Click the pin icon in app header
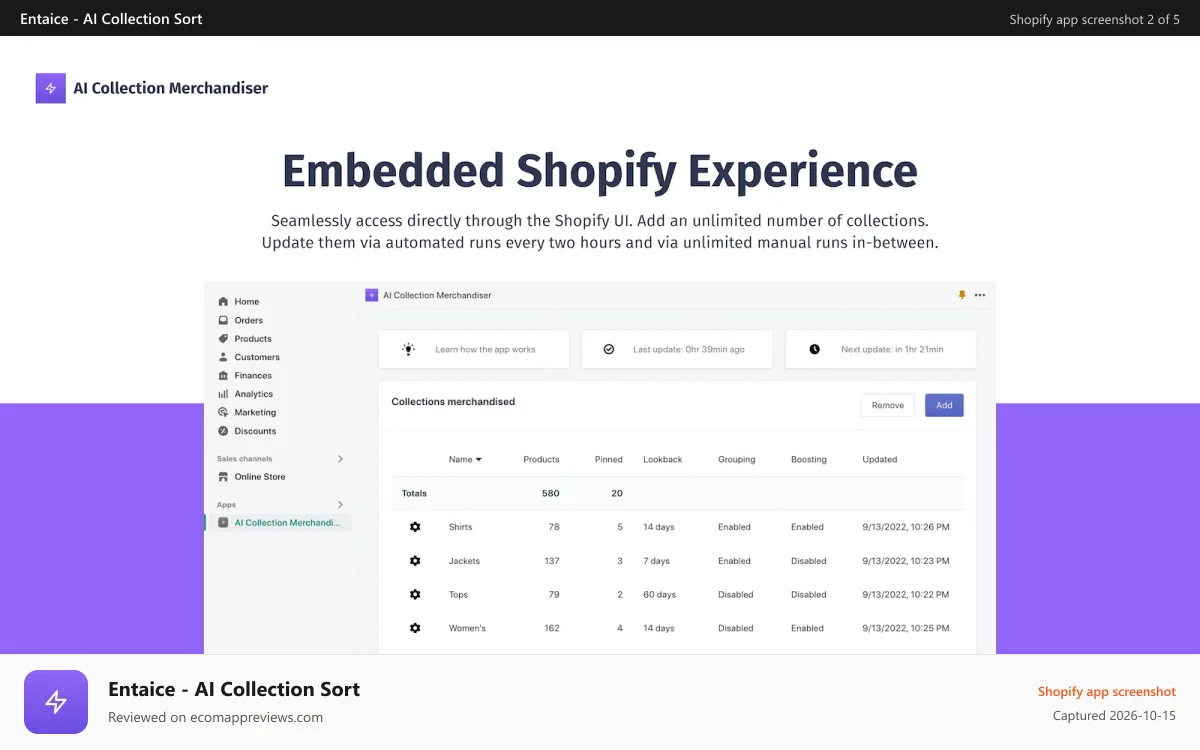The width and height of the screenshot is (1200, 750). click(962, 295)
